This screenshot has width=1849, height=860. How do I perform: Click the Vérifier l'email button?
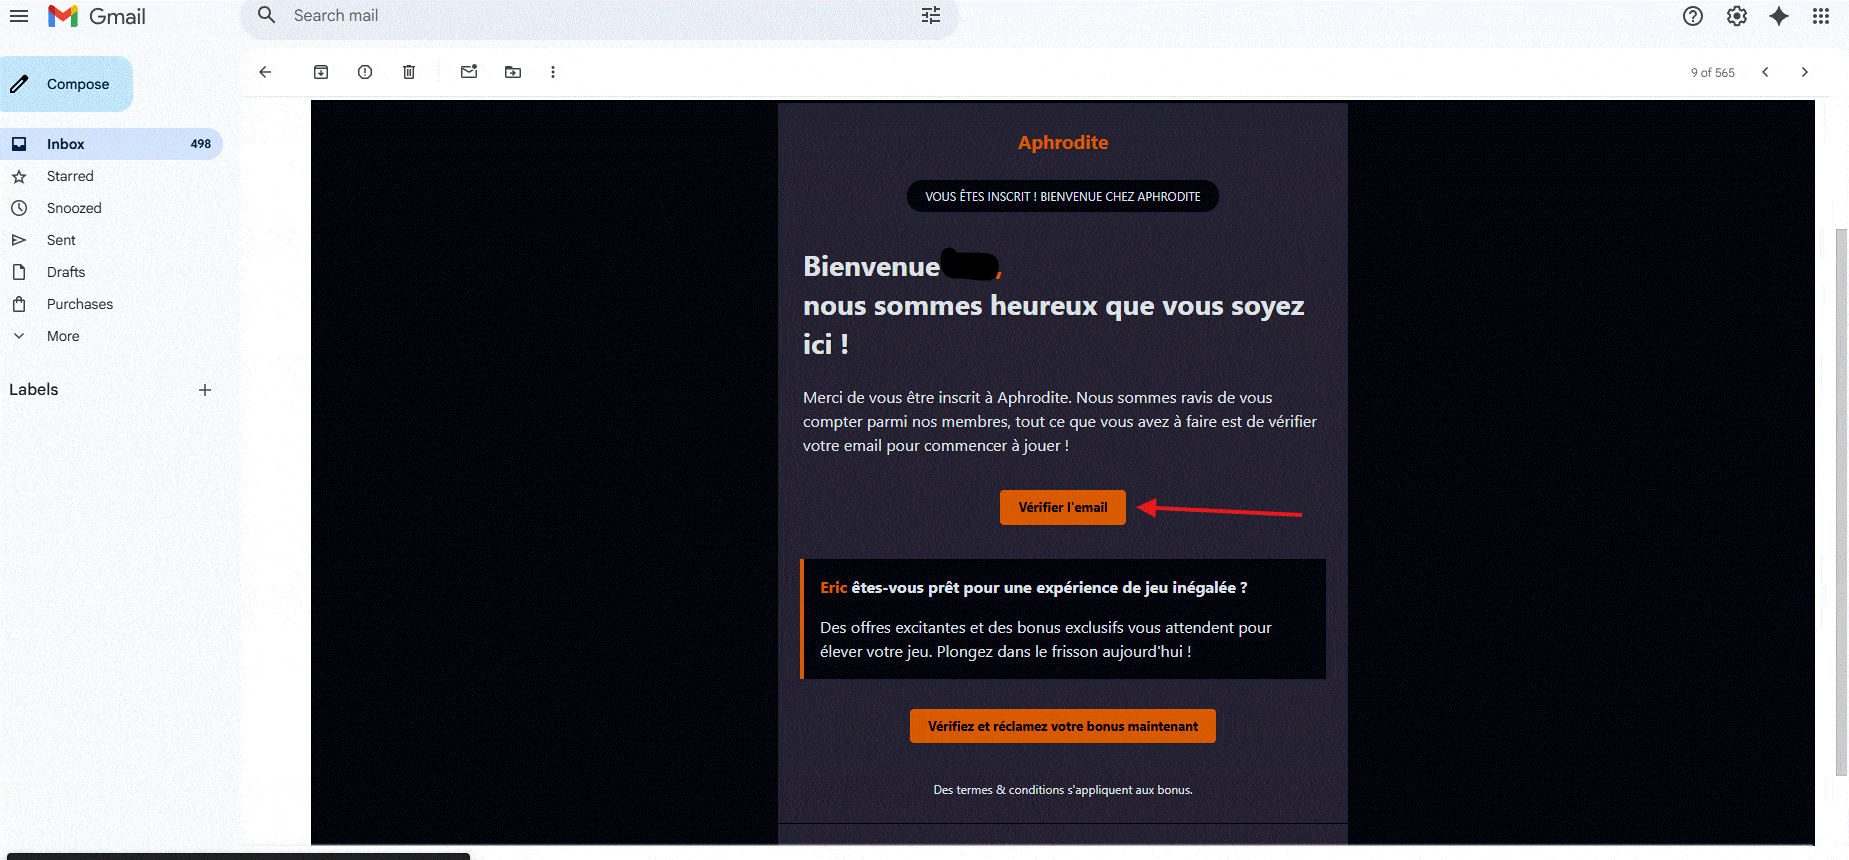click(x=1063, y=507)
